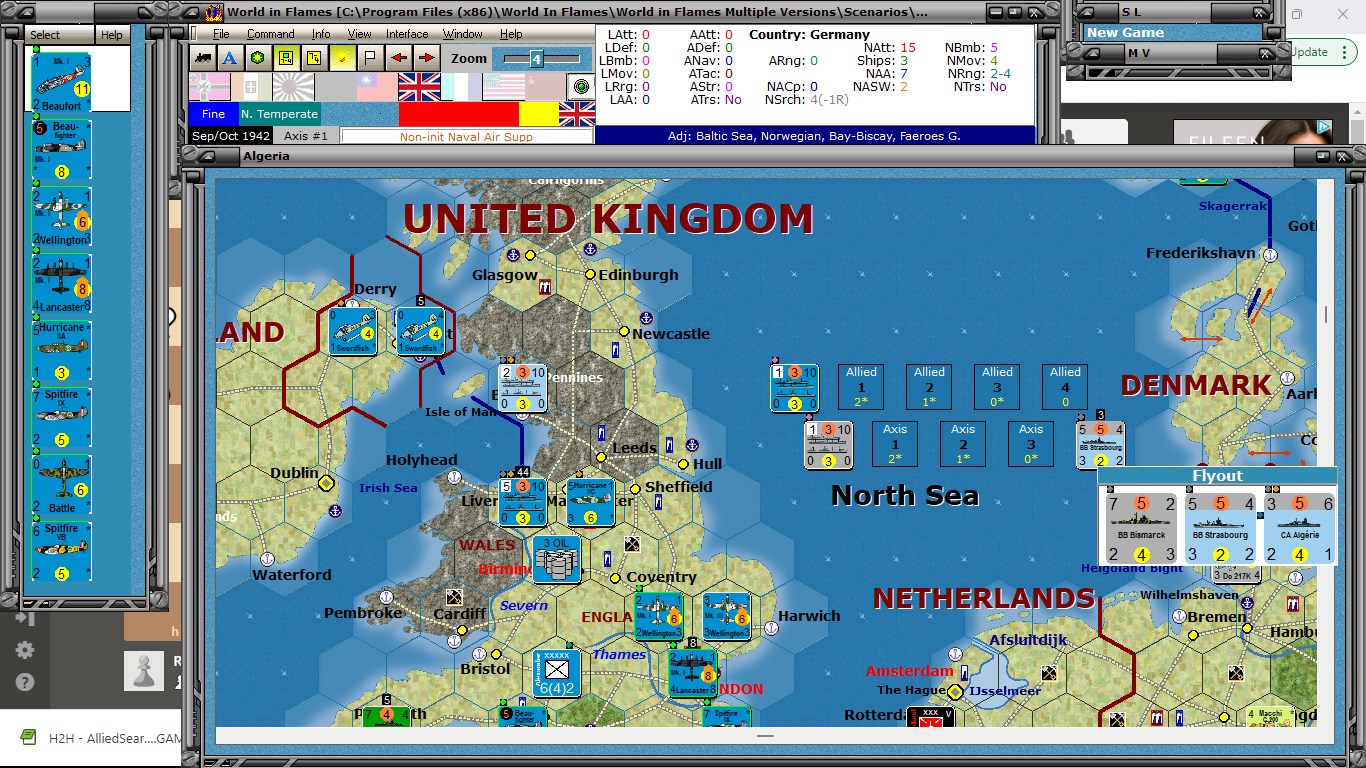Select the Beaufighter aircraft unit in the list
Image resolution: width=1366 pixels, height=768 pixels.
point(62,150)
